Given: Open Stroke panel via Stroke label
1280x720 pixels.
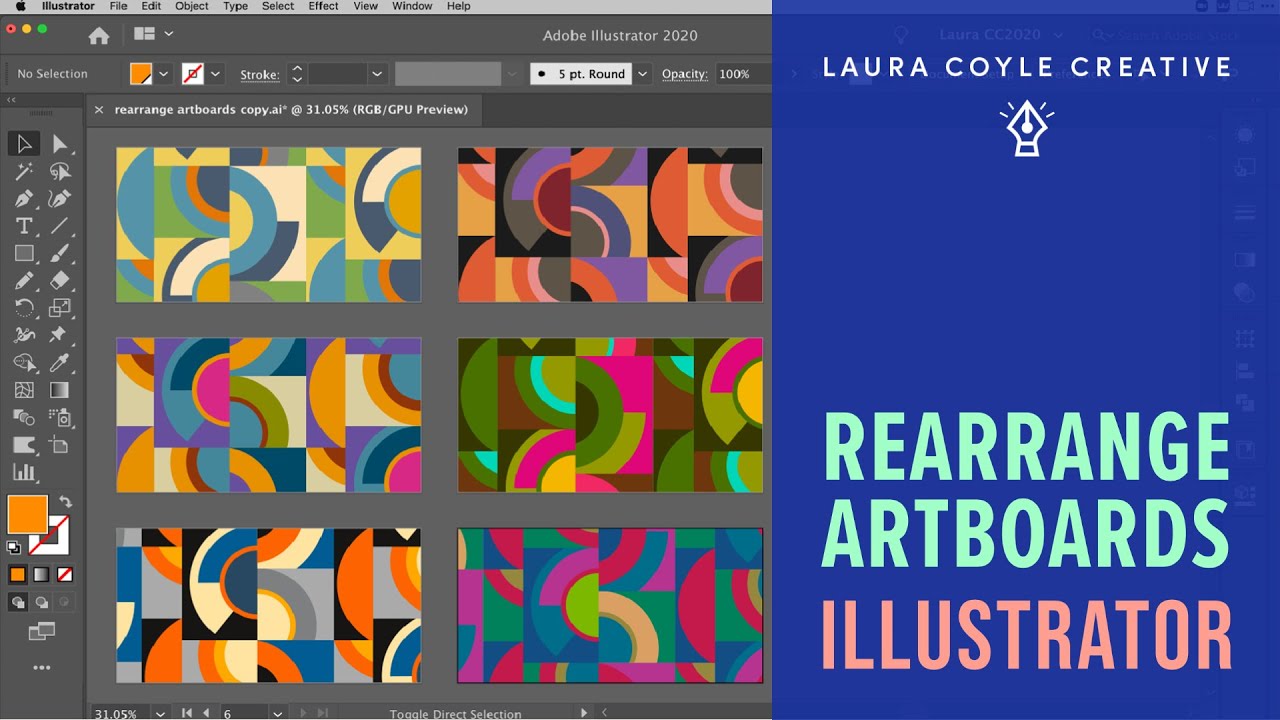Looking at the screenshot, I should [x=260, y=74].
